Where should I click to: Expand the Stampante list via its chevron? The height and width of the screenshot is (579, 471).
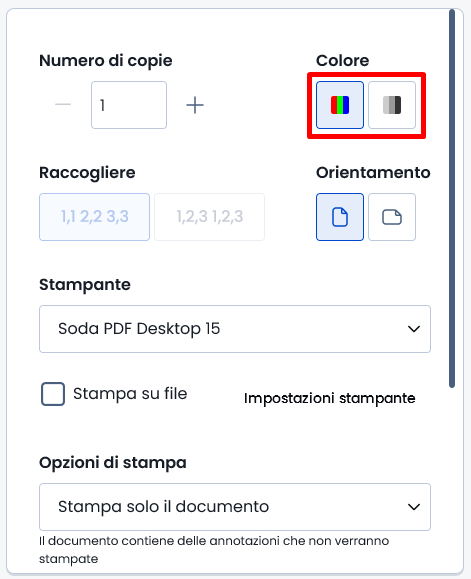pyautogui.click(x=414, y=329)
